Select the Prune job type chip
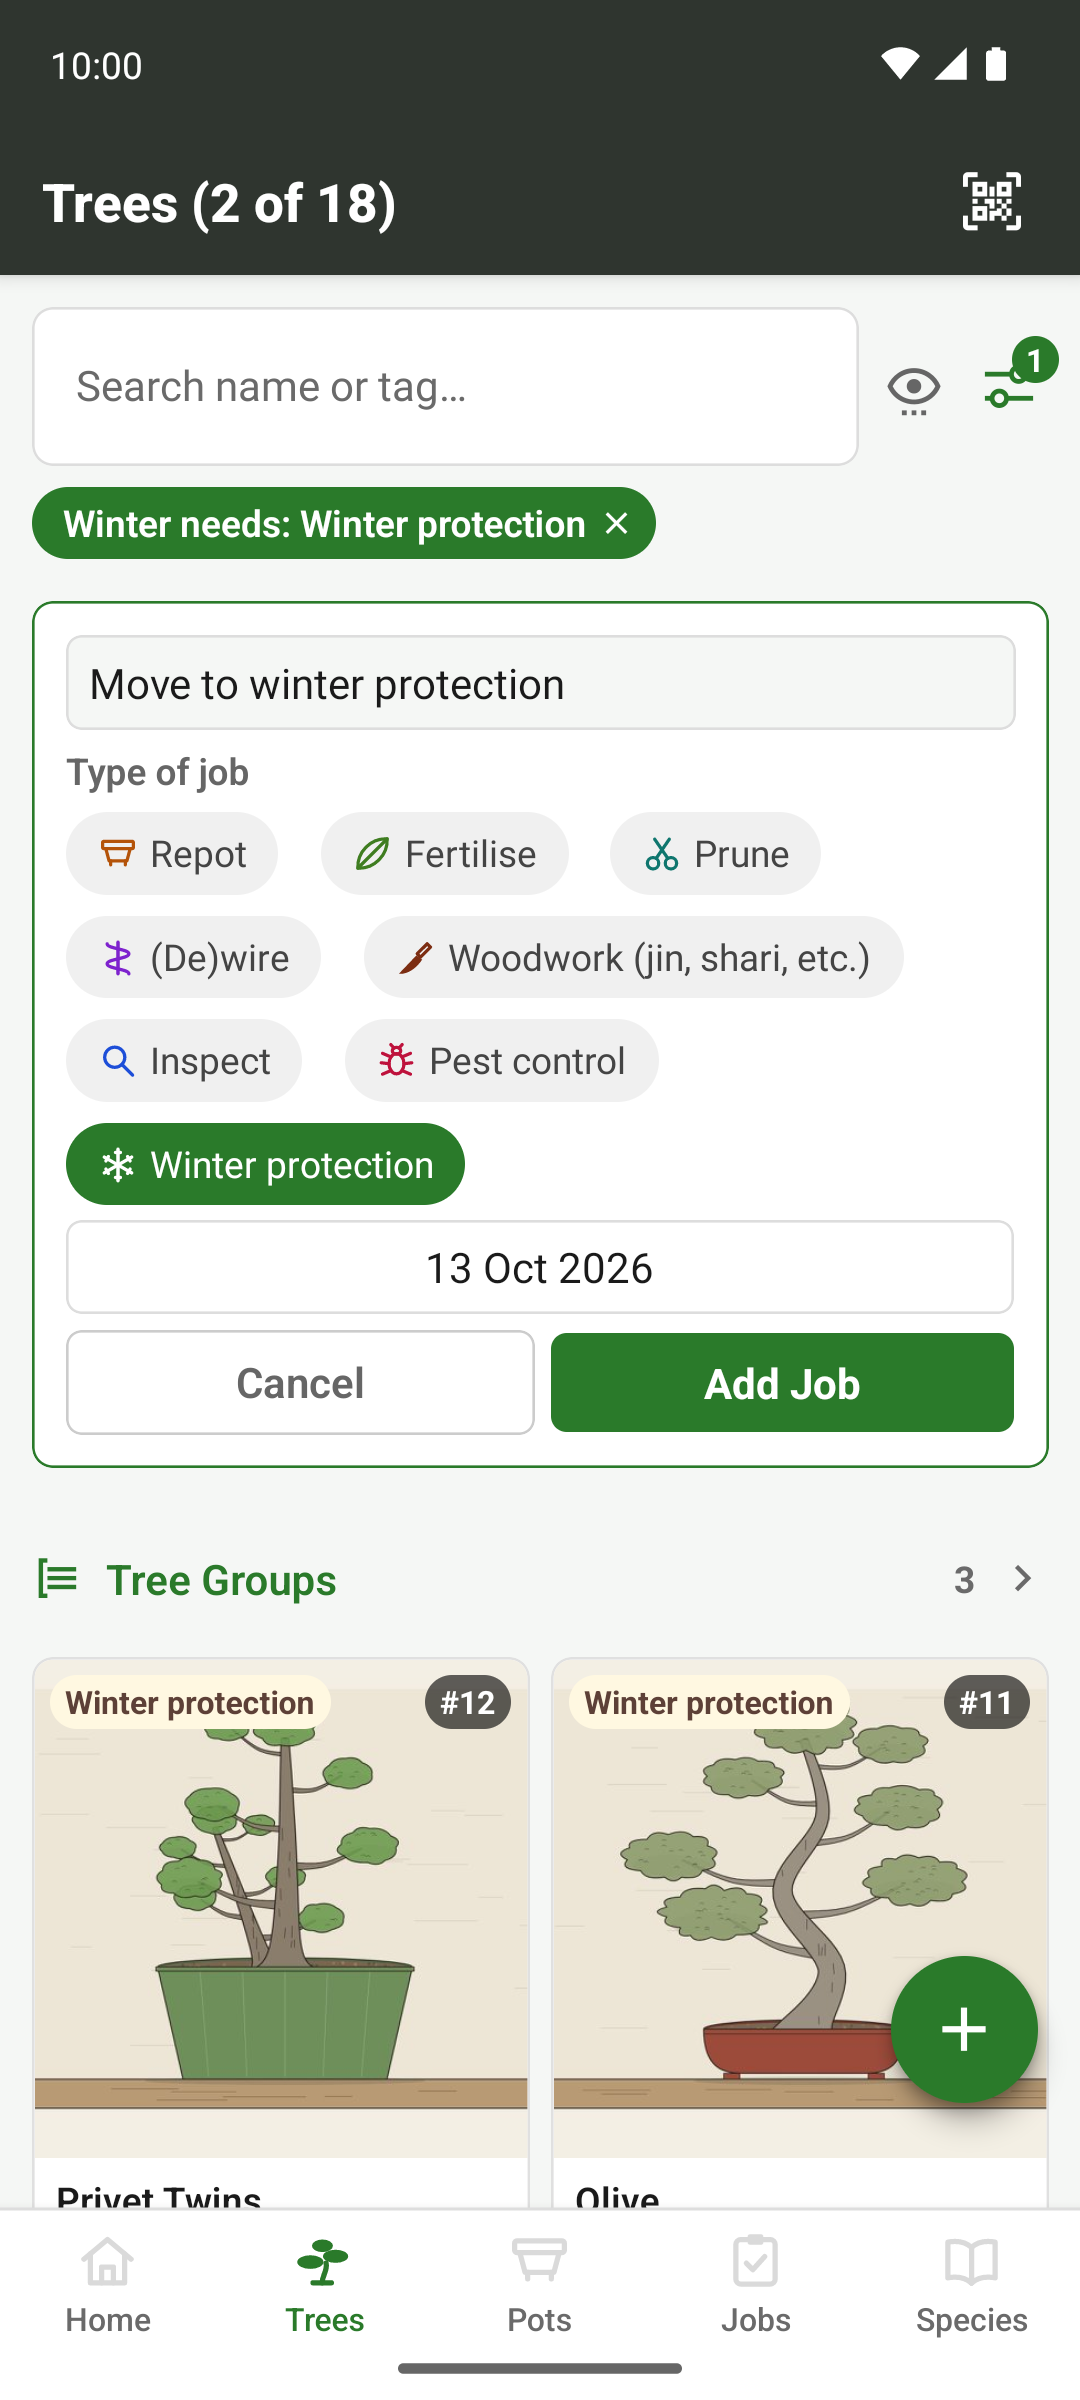 click(715, 853)
